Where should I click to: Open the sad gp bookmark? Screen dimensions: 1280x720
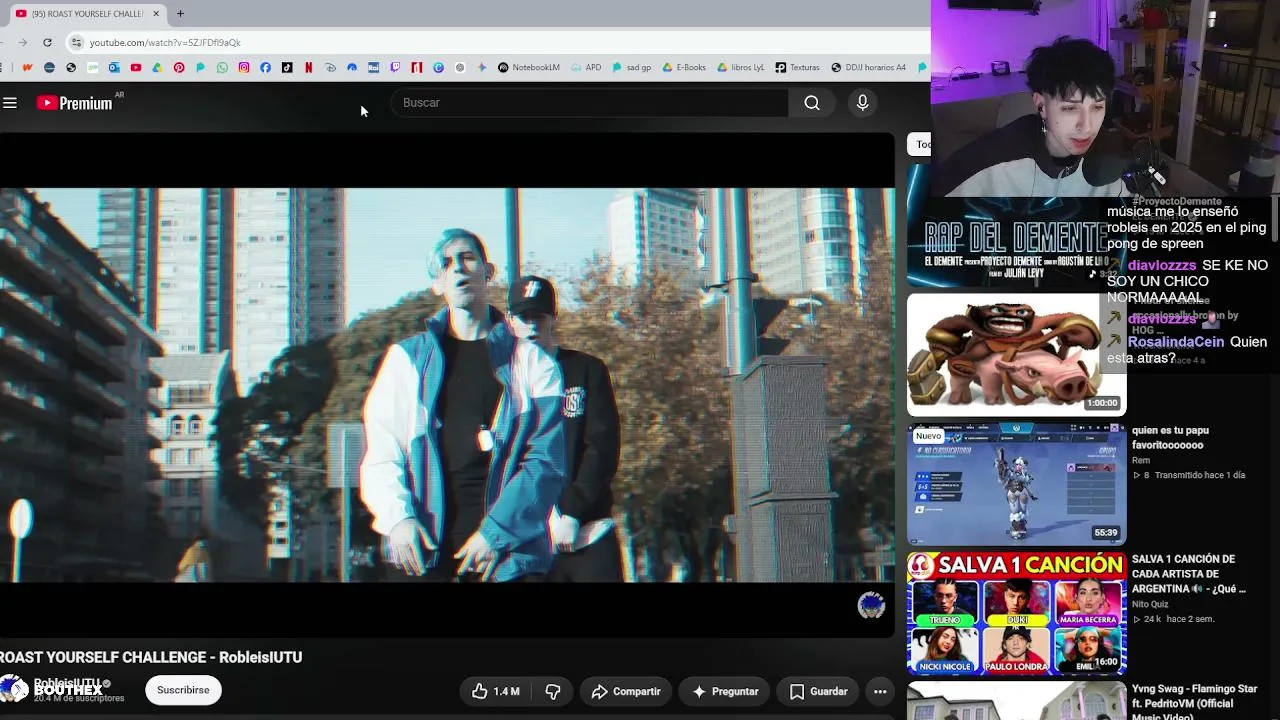(632, 68)
